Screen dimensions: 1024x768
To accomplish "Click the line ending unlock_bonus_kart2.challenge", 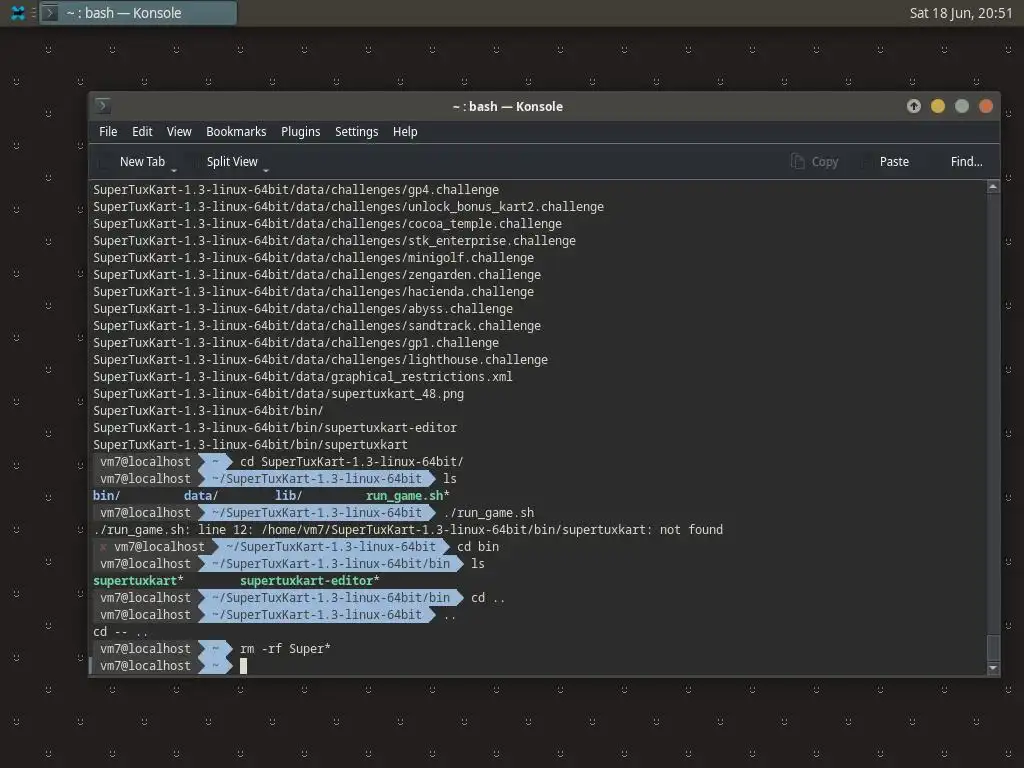I will (348, 206).
